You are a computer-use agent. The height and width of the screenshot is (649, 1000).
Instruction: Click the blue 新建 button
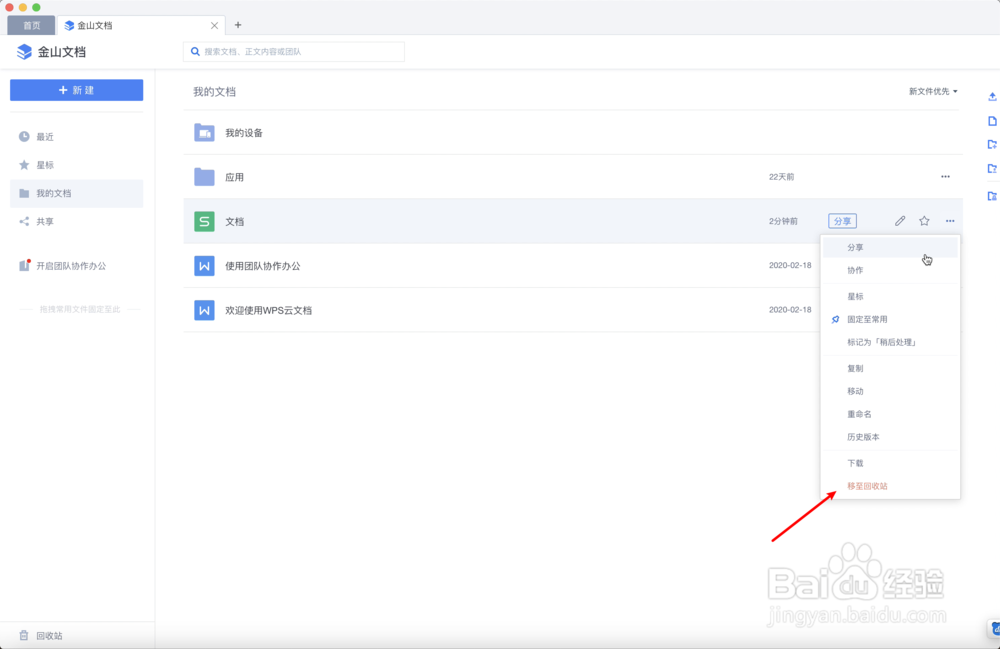[x=77, y=90]
